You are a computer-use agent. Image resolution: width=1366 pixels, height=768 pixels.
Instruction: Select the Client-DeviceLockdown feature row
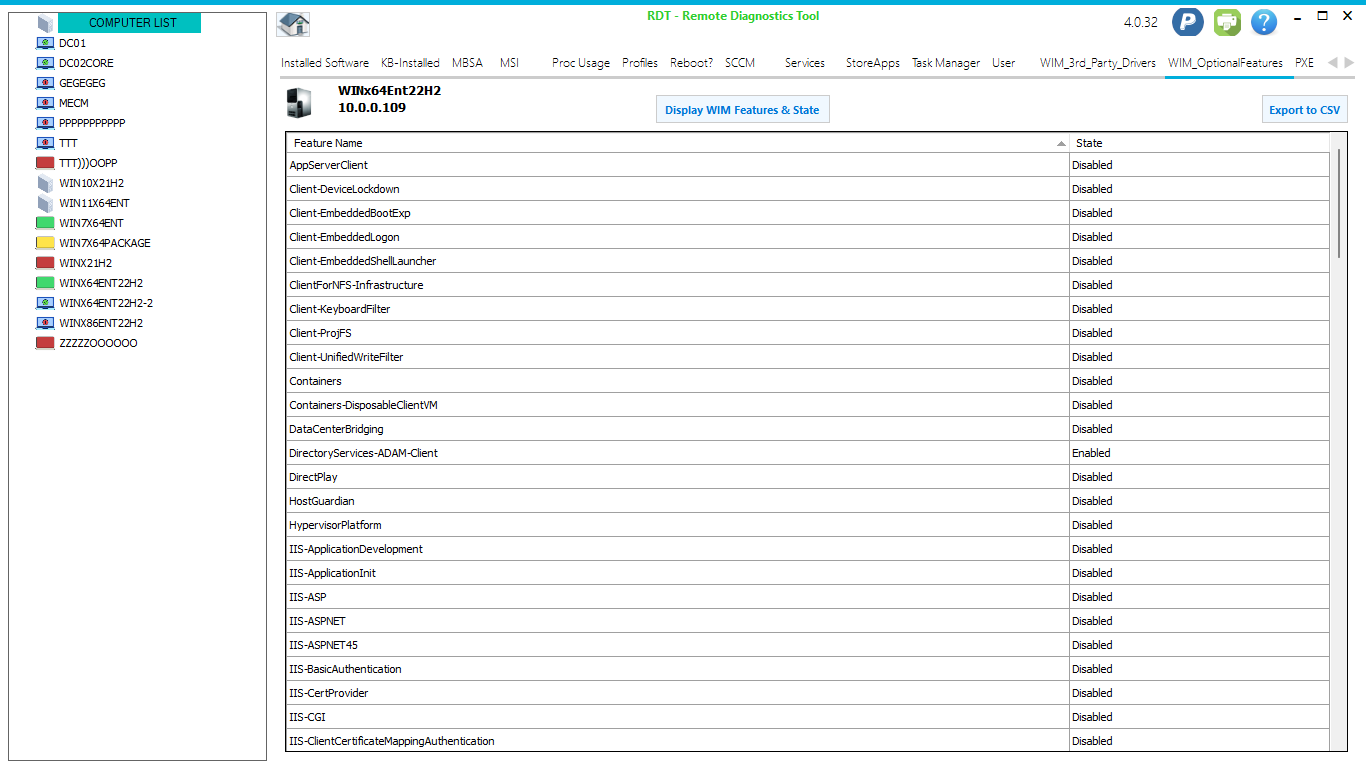808,189
